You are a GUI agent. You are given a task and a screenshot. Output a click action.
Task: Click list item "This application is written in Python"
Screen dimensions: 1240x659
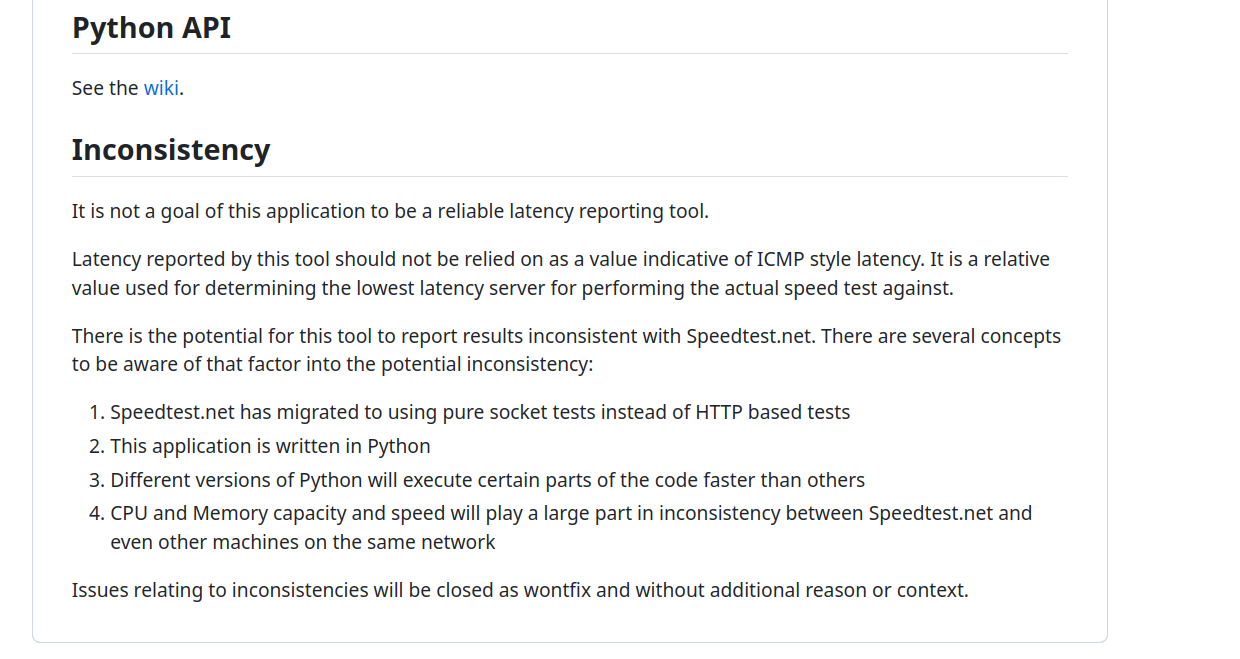tap(270, 446)
